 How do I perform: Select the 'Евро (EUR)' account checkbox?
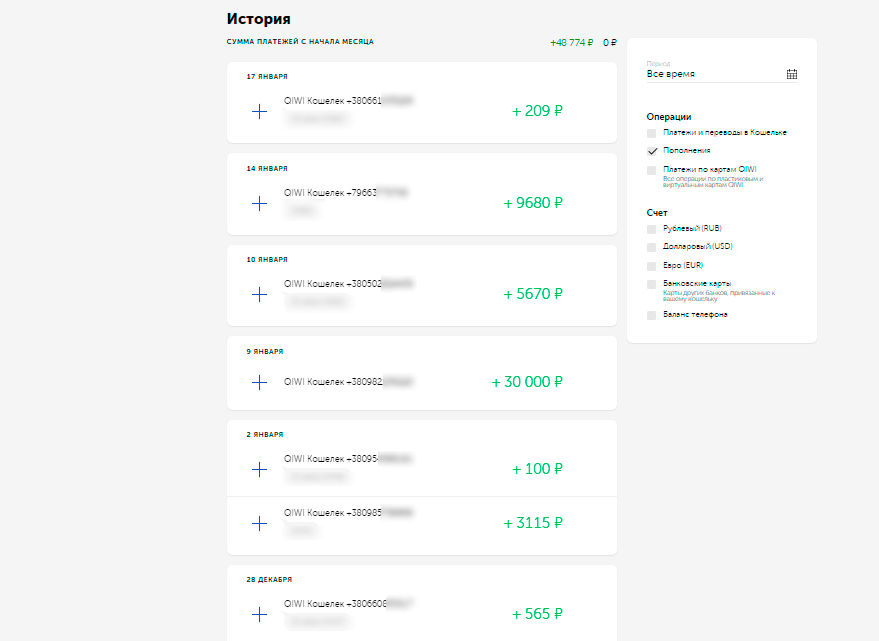[x=651, y=266]
